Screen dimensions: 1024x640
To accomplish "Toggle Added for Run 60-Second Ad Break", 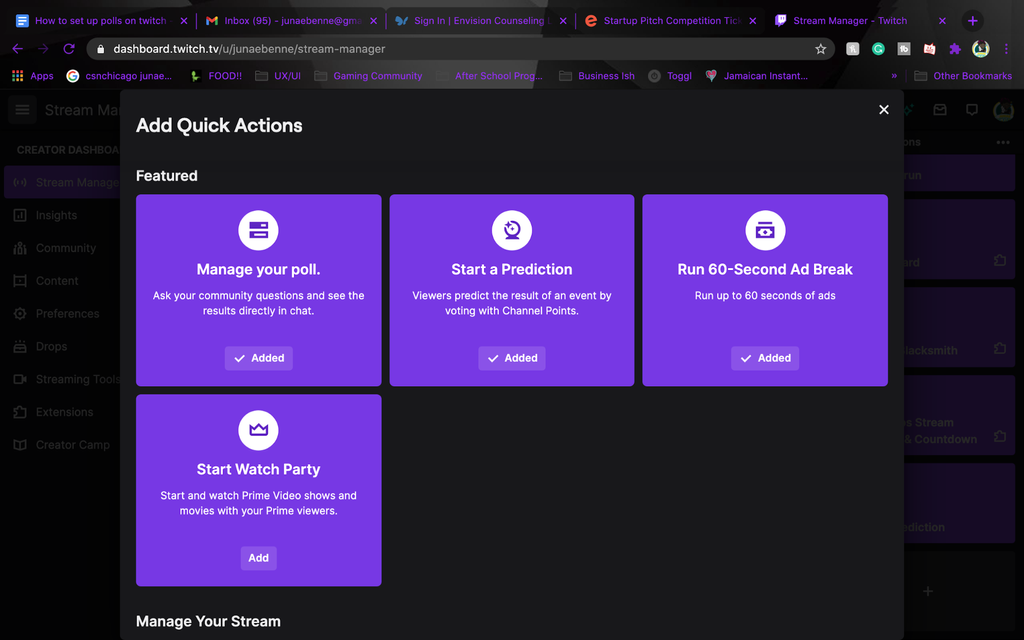I will pyautogui.click(x=765, y=358).
